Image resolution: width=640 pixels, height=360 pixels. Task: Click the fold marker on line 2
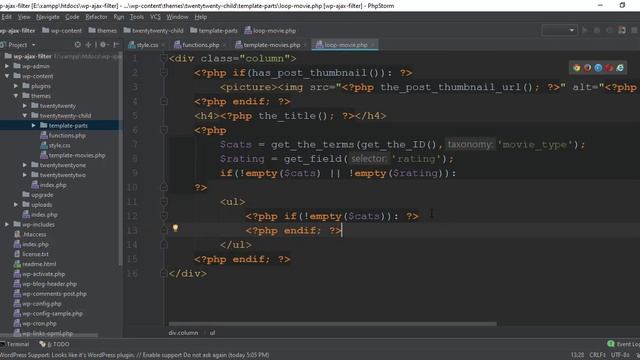click(x=164, y=73)
